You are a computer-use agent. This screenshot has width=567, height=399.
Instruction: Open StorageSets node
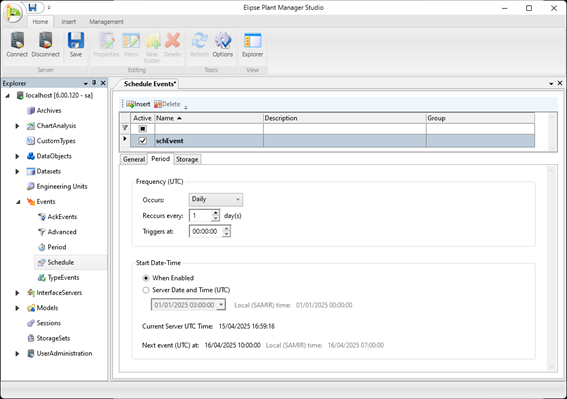coord(53,338)
